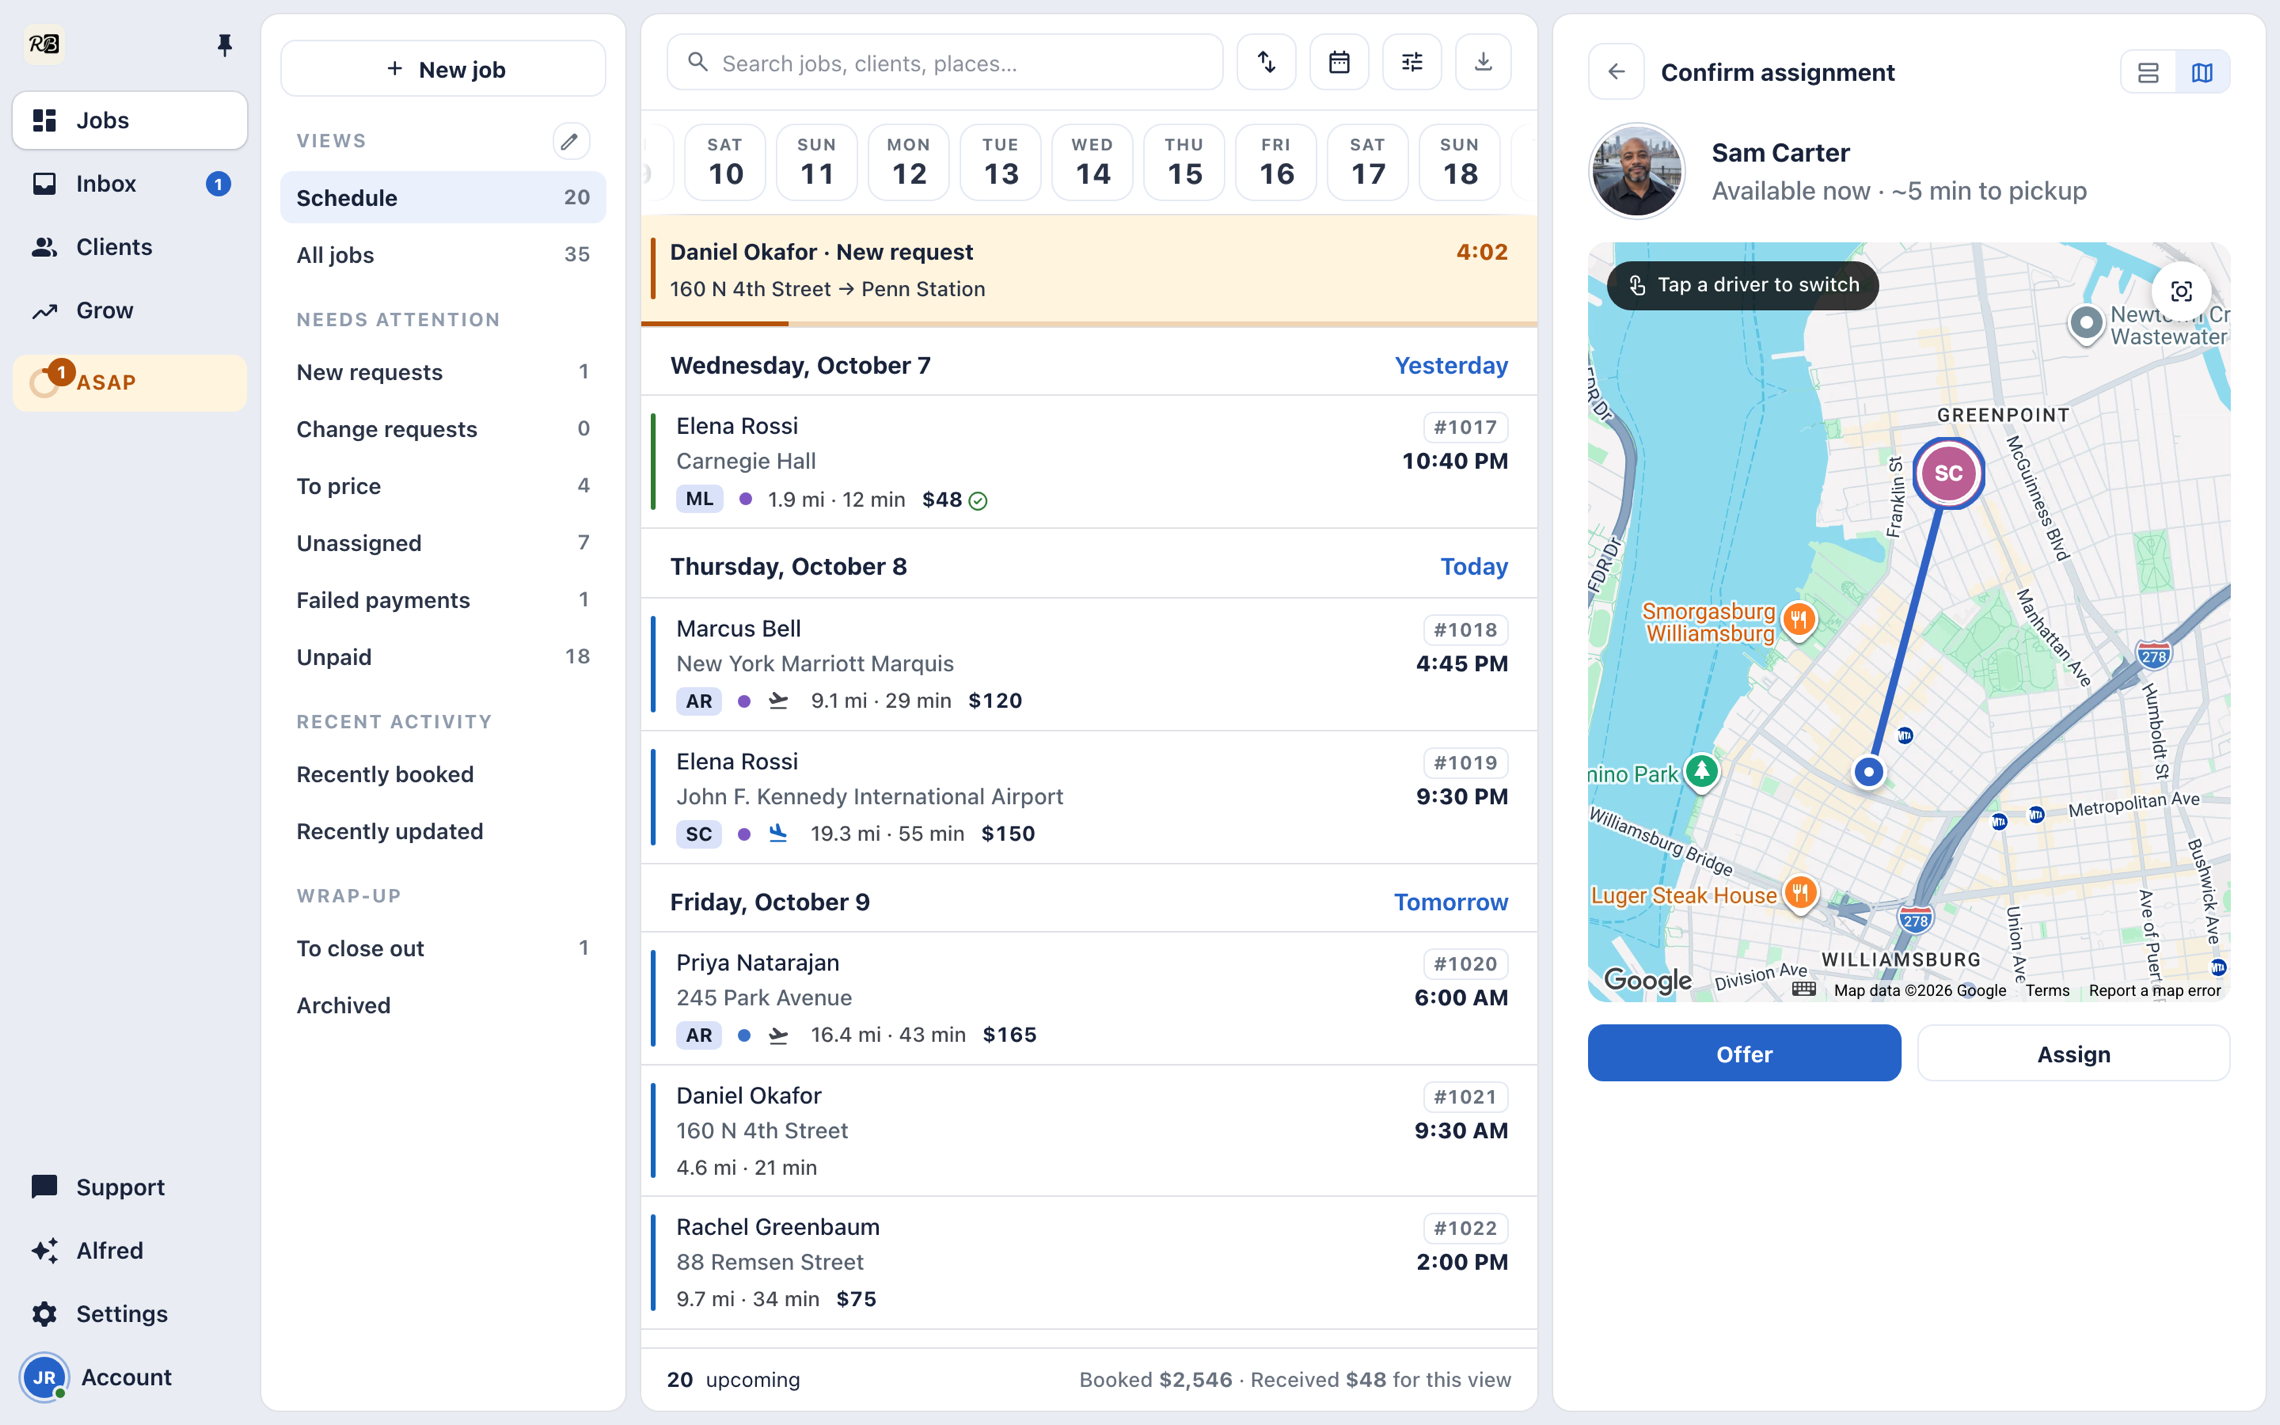This screenshot has width=2280, height=1425.
Task: Open Change requests list
Action: coord(444,429)
